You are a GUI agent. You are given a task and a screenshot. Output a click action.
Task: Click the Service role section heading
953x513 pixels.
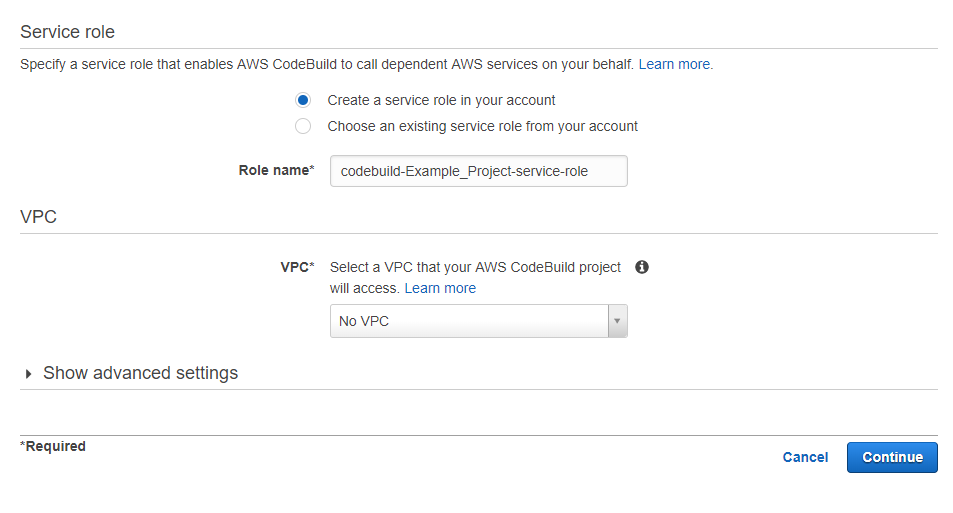click(x=67, y=32)
